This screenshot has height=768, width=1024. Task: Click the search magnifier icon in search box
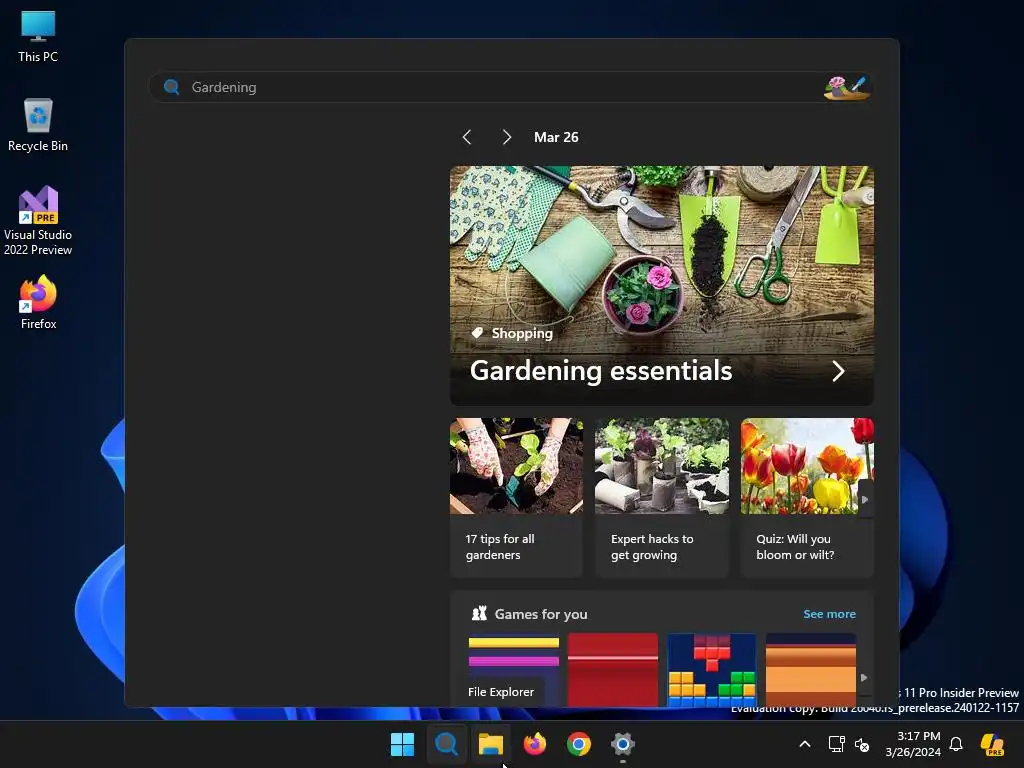[172, 87]
